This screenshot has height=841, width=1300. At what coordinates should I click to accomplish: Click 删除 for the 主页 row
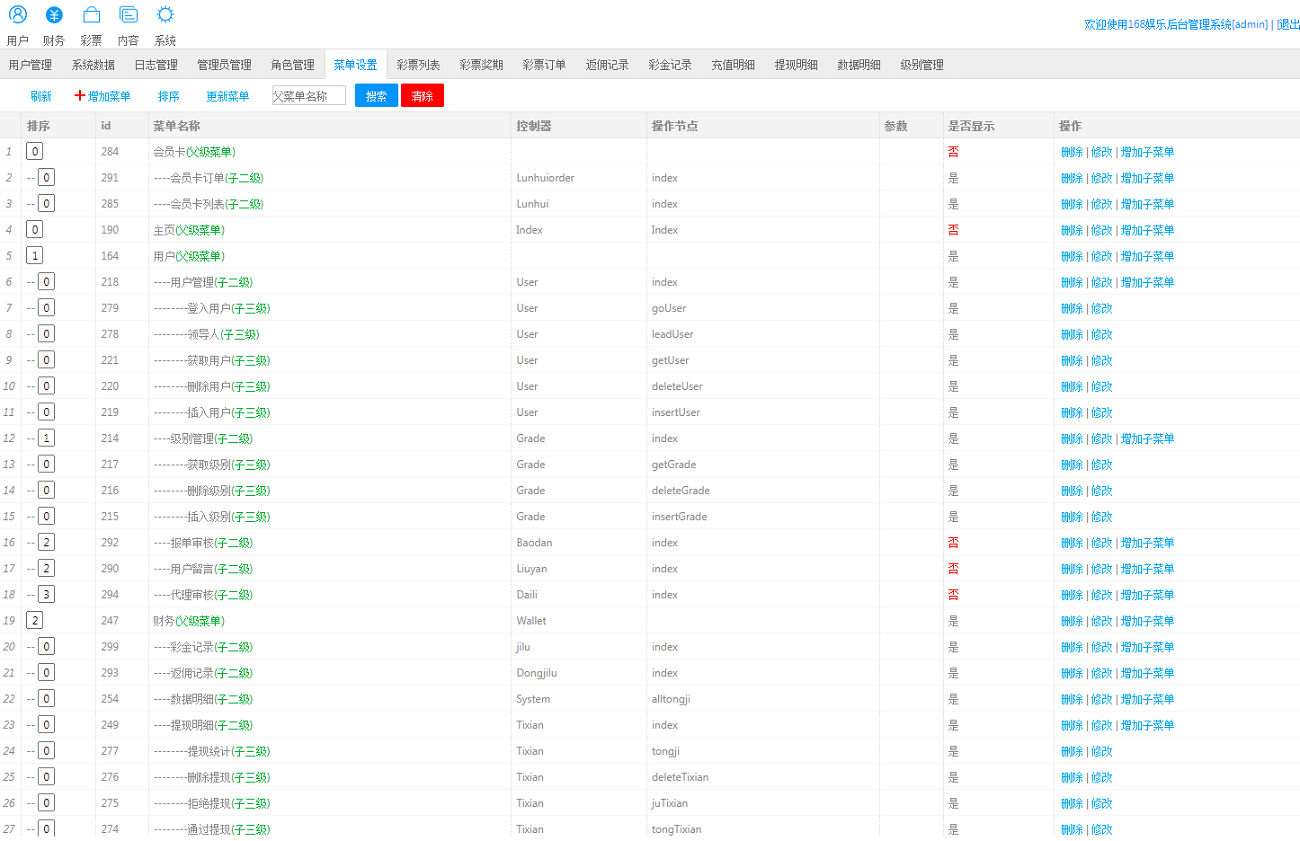click(1071, 230)
